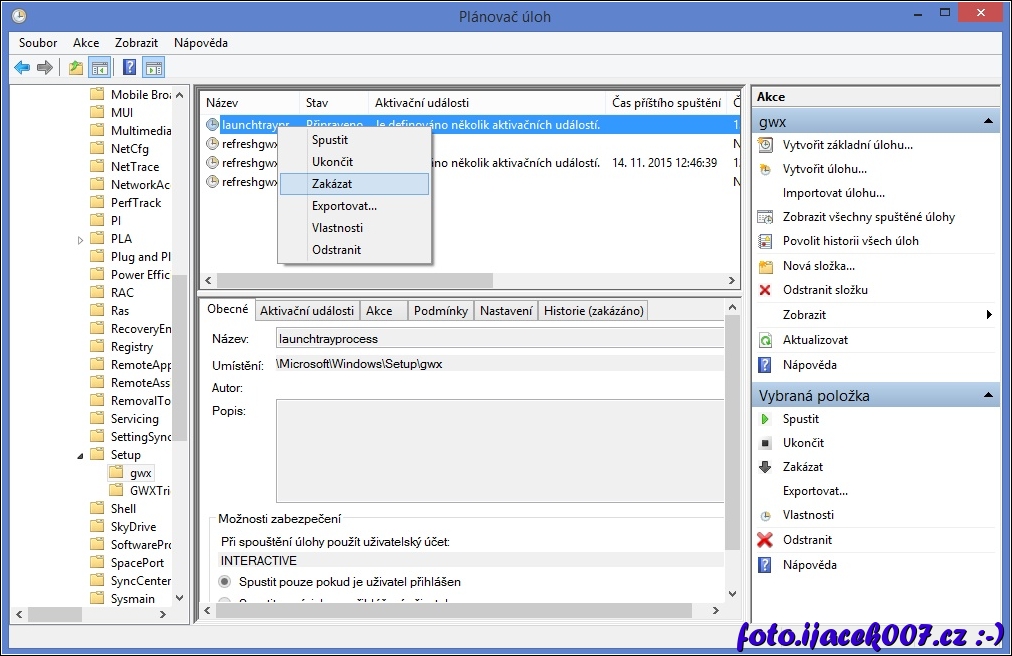Collapse the Setup folder node
The height and width of the screenshot is (656, 1012).
[81, 455]
